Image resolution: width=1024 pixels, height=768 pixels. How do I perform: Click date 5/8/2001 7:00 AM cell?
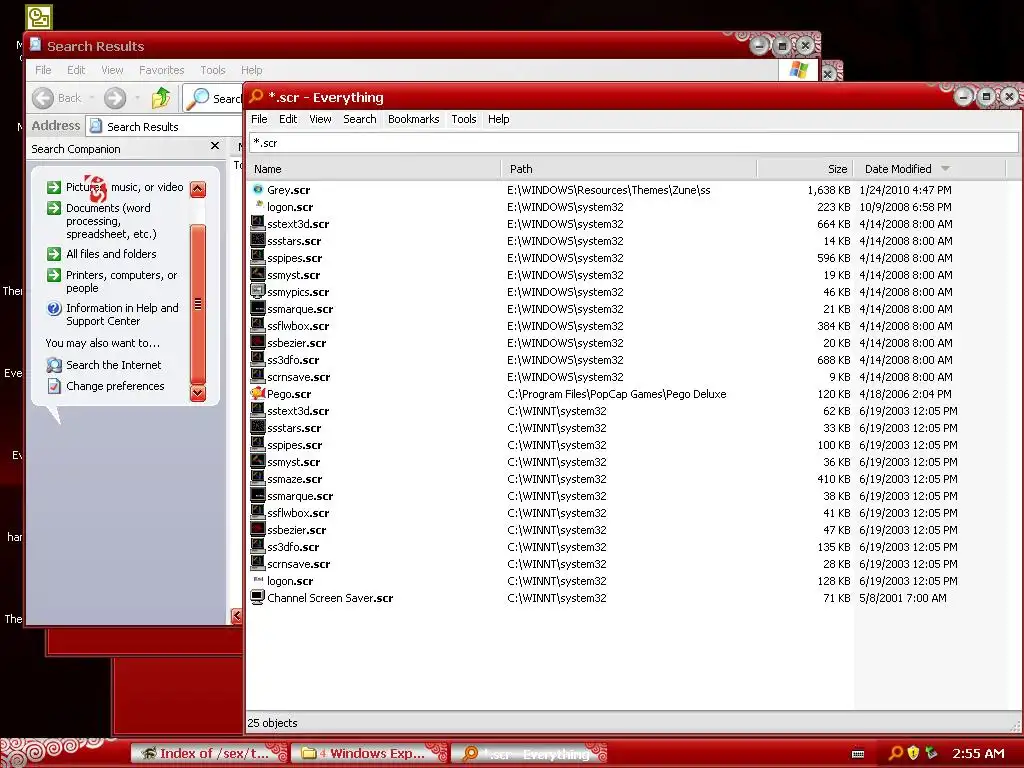coord(903,598)
